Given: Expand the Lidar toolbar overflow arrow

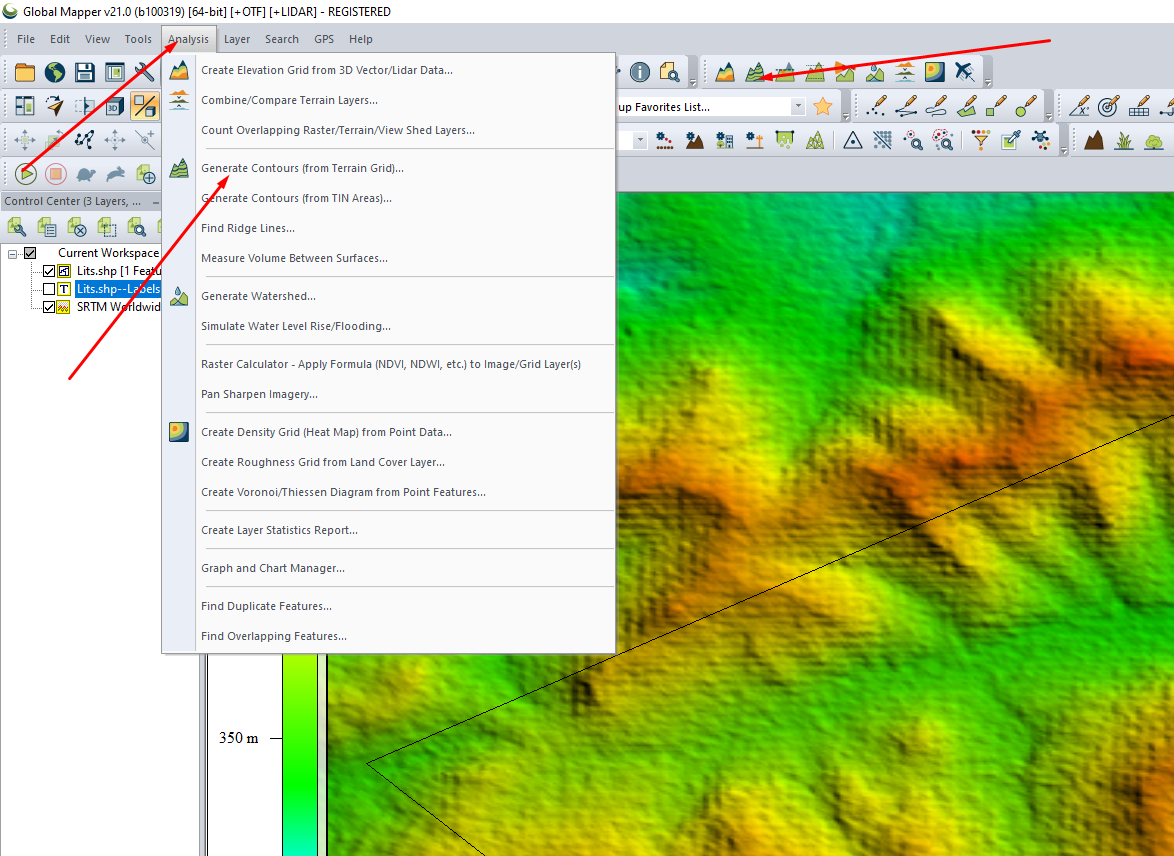Looking at the screenshot, I should coord(1063,150).
